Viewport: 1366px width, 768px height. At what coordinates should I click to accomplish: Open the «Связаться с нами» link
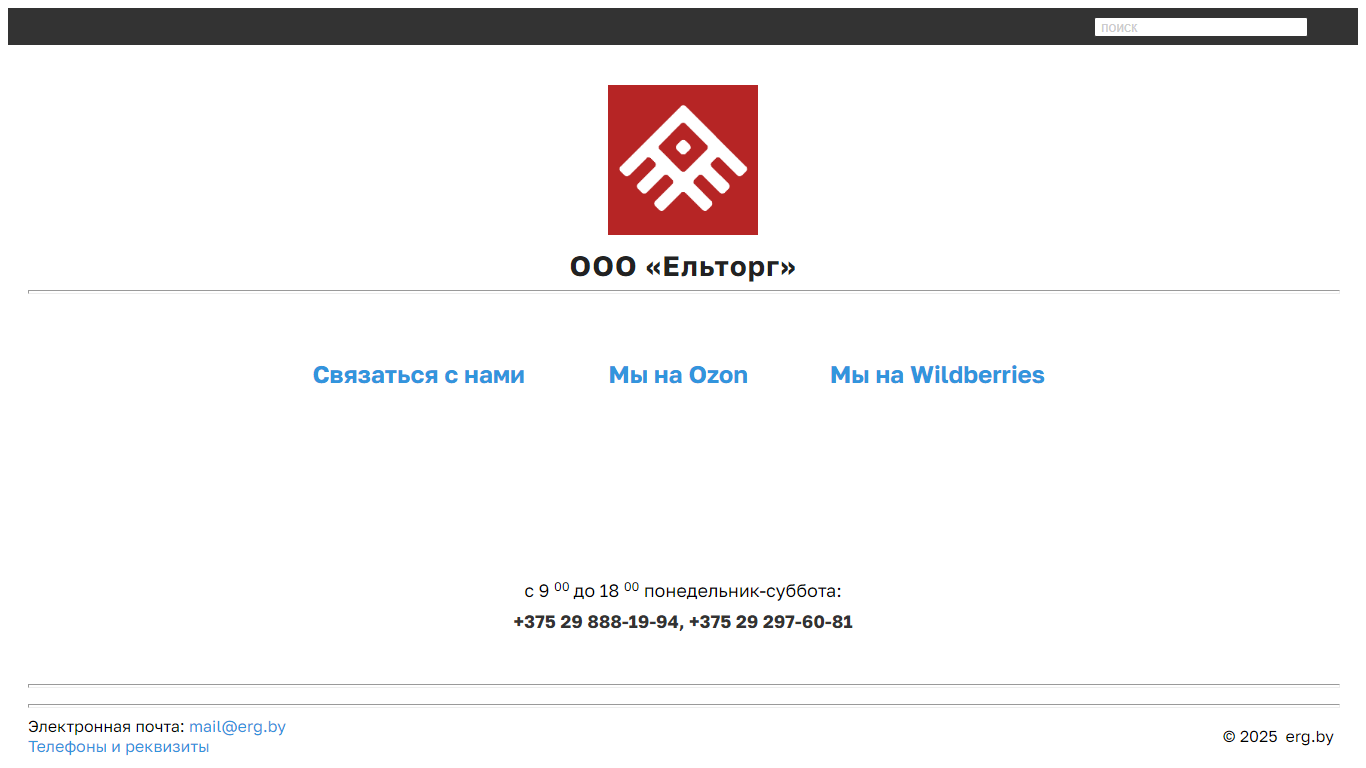click(x=418, y=375)
